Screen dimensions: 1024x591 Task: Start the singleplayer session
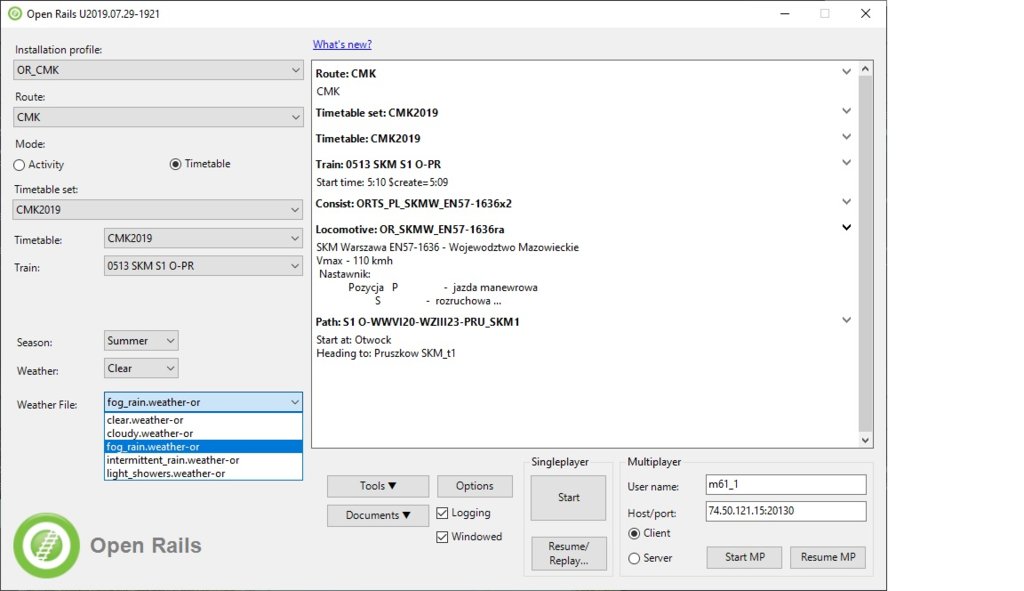coord(568,498)
